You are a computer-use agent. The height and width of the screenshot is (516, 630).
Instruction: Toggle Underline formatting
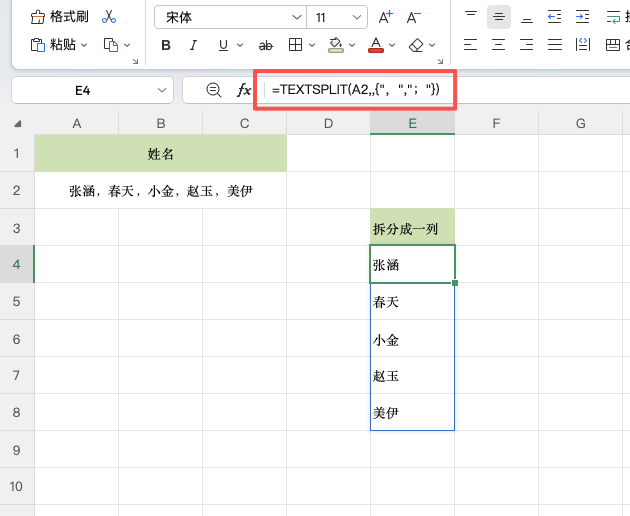coord(223,45)
